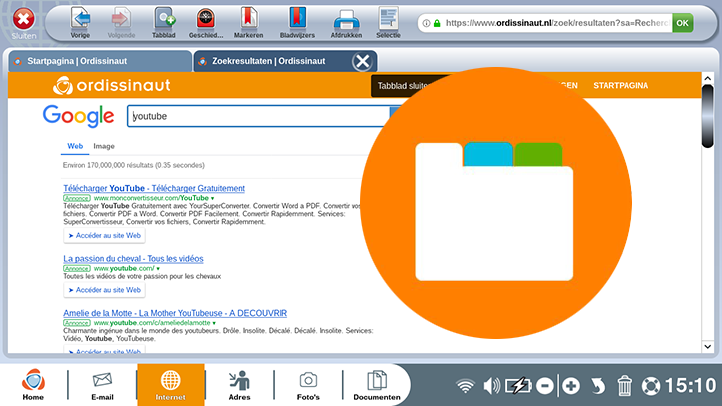Activate the Selectie tool
Screen dimensions: 722x406
pos(388,23)
